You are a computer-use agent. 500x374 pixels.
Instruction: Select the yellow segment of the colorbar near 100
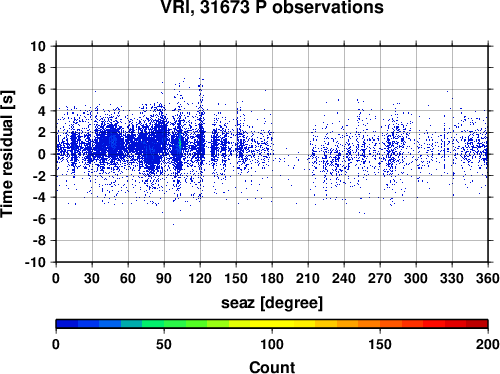pyautogui.click(x=272, y=324)
